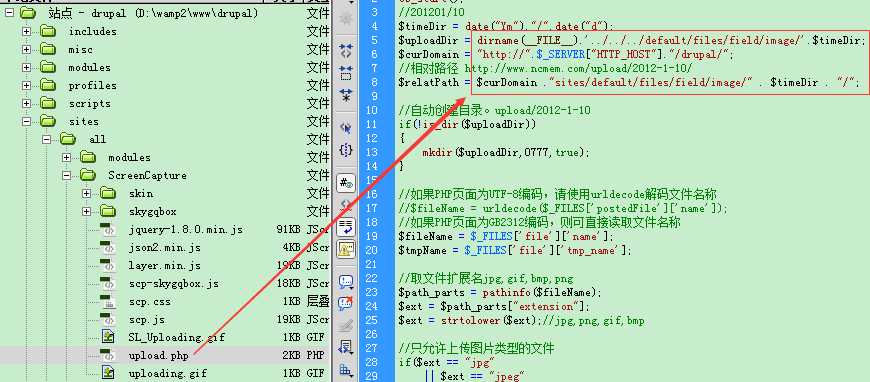Image resolution: width=870 pixels, height=382 pixels.
Task: Select the upload.php file row
Action: 165,355
